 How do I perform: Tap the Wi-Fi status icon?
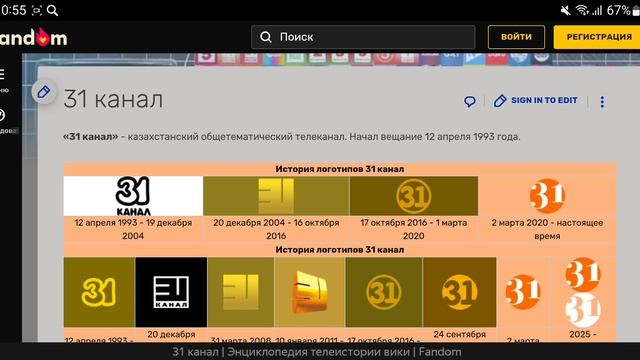pyautogui.click(x=582, y=10)
